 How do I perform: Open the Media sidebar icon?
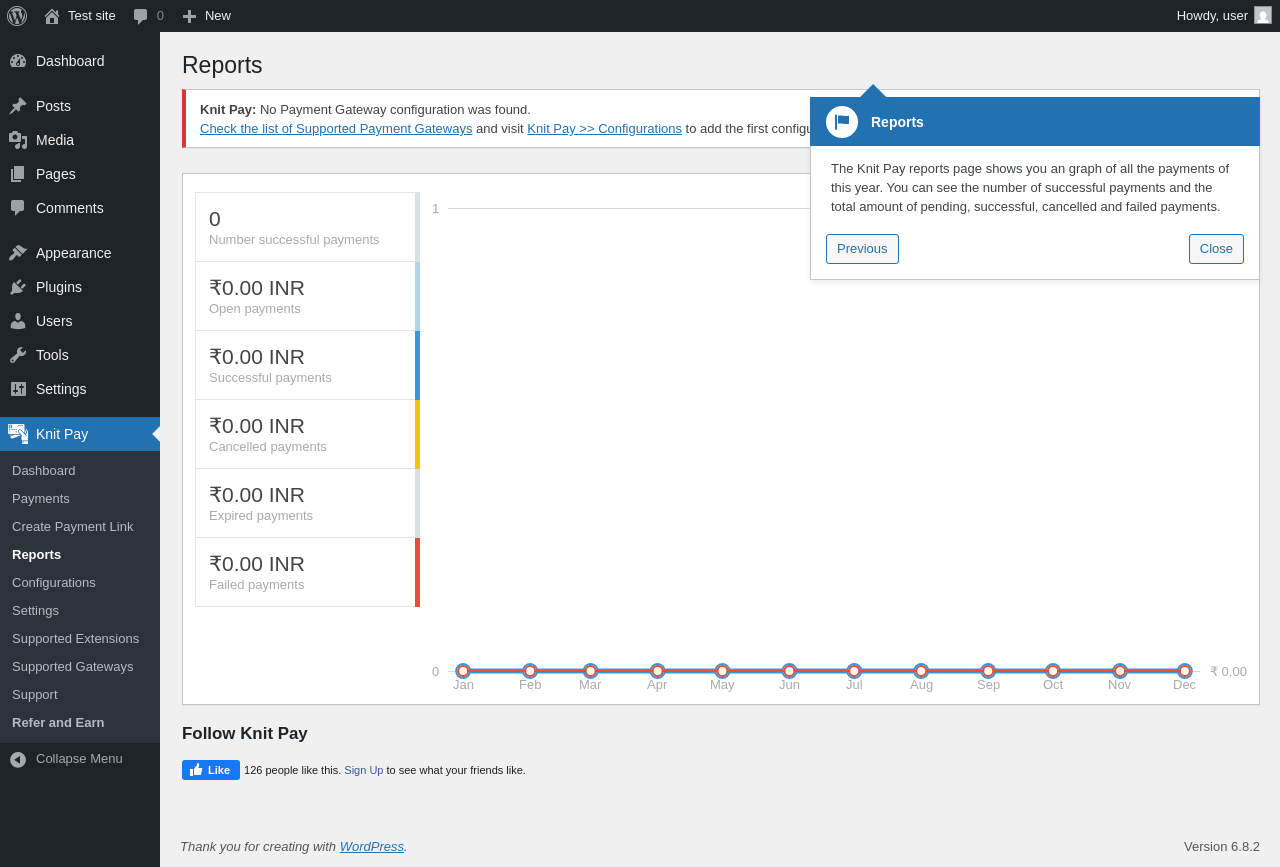18,140
